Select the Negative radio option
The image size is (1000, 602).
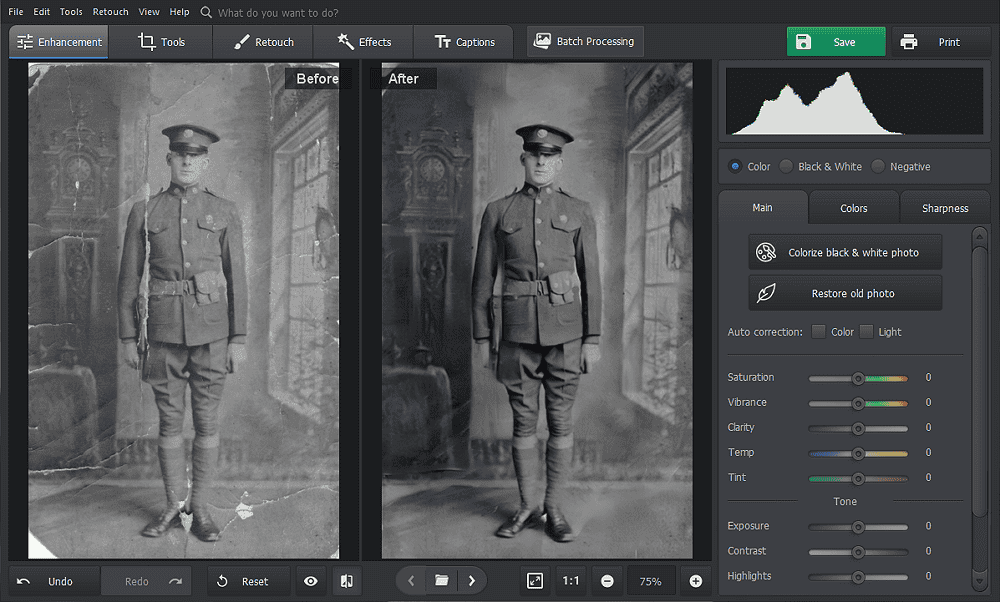point(879,167)
